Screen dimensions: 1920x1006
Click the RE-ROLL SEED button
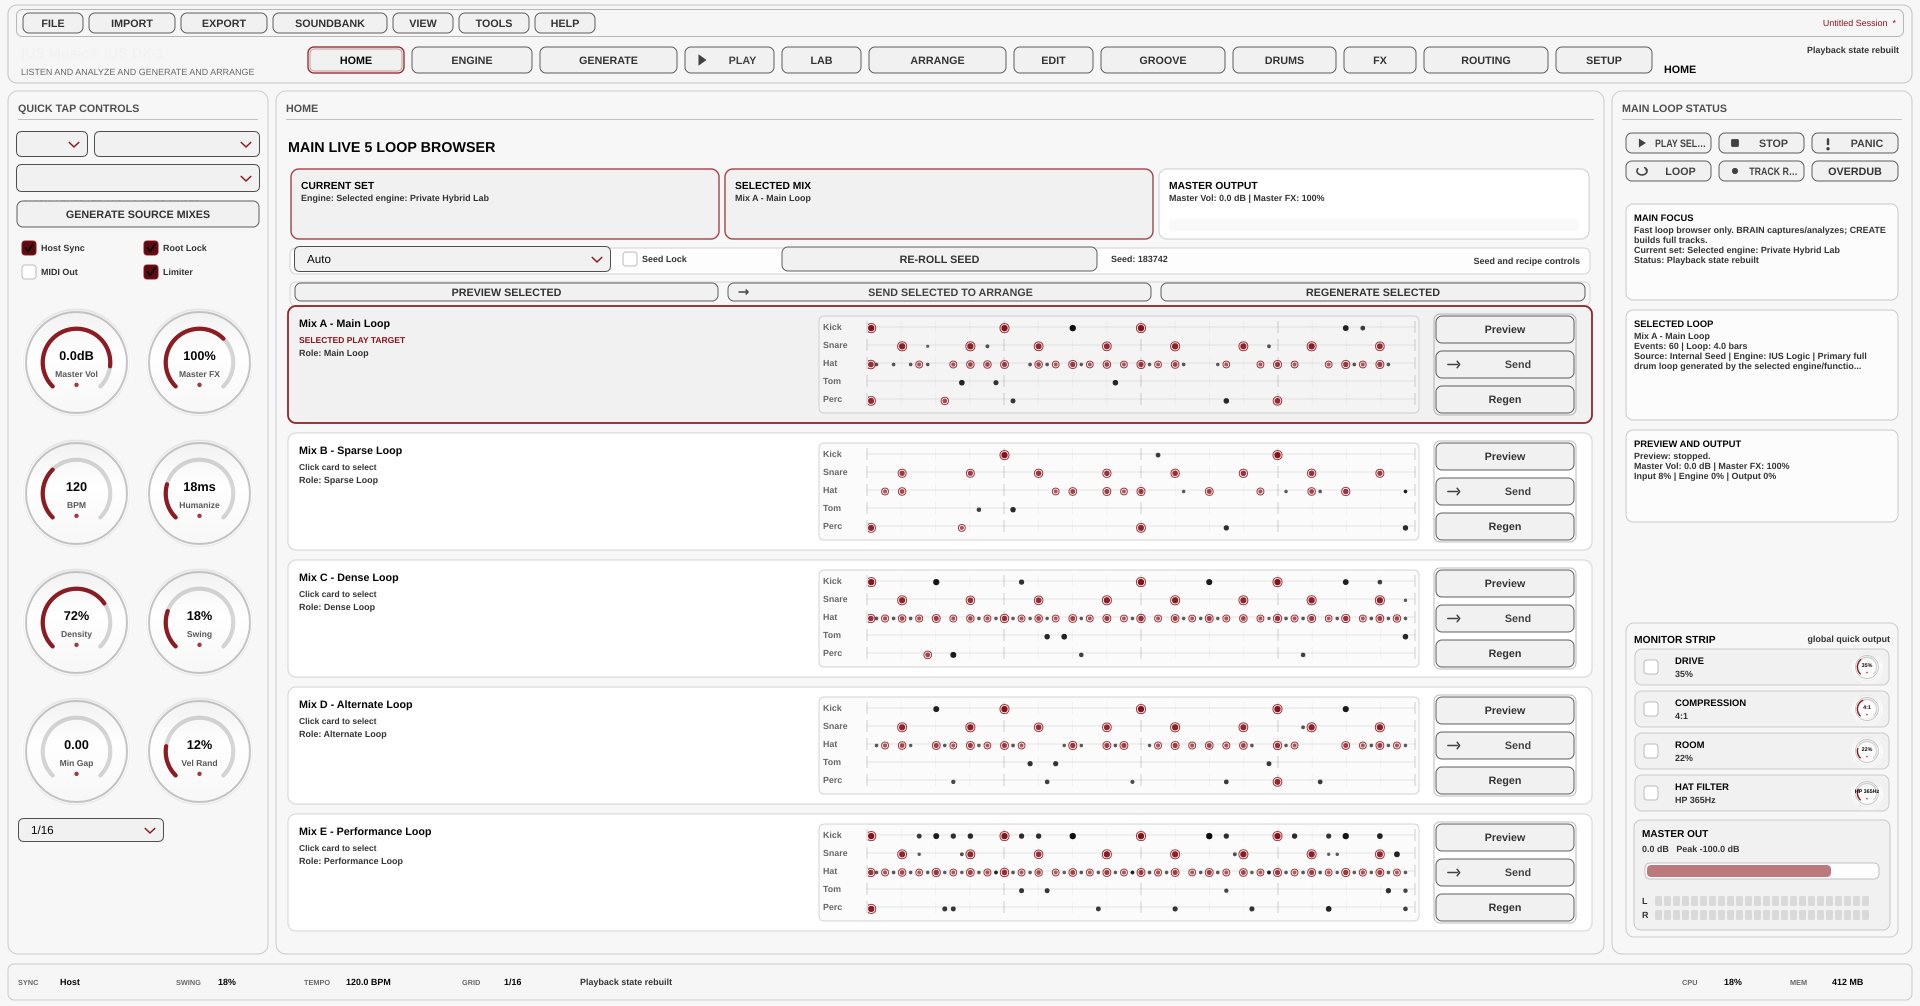939,259
